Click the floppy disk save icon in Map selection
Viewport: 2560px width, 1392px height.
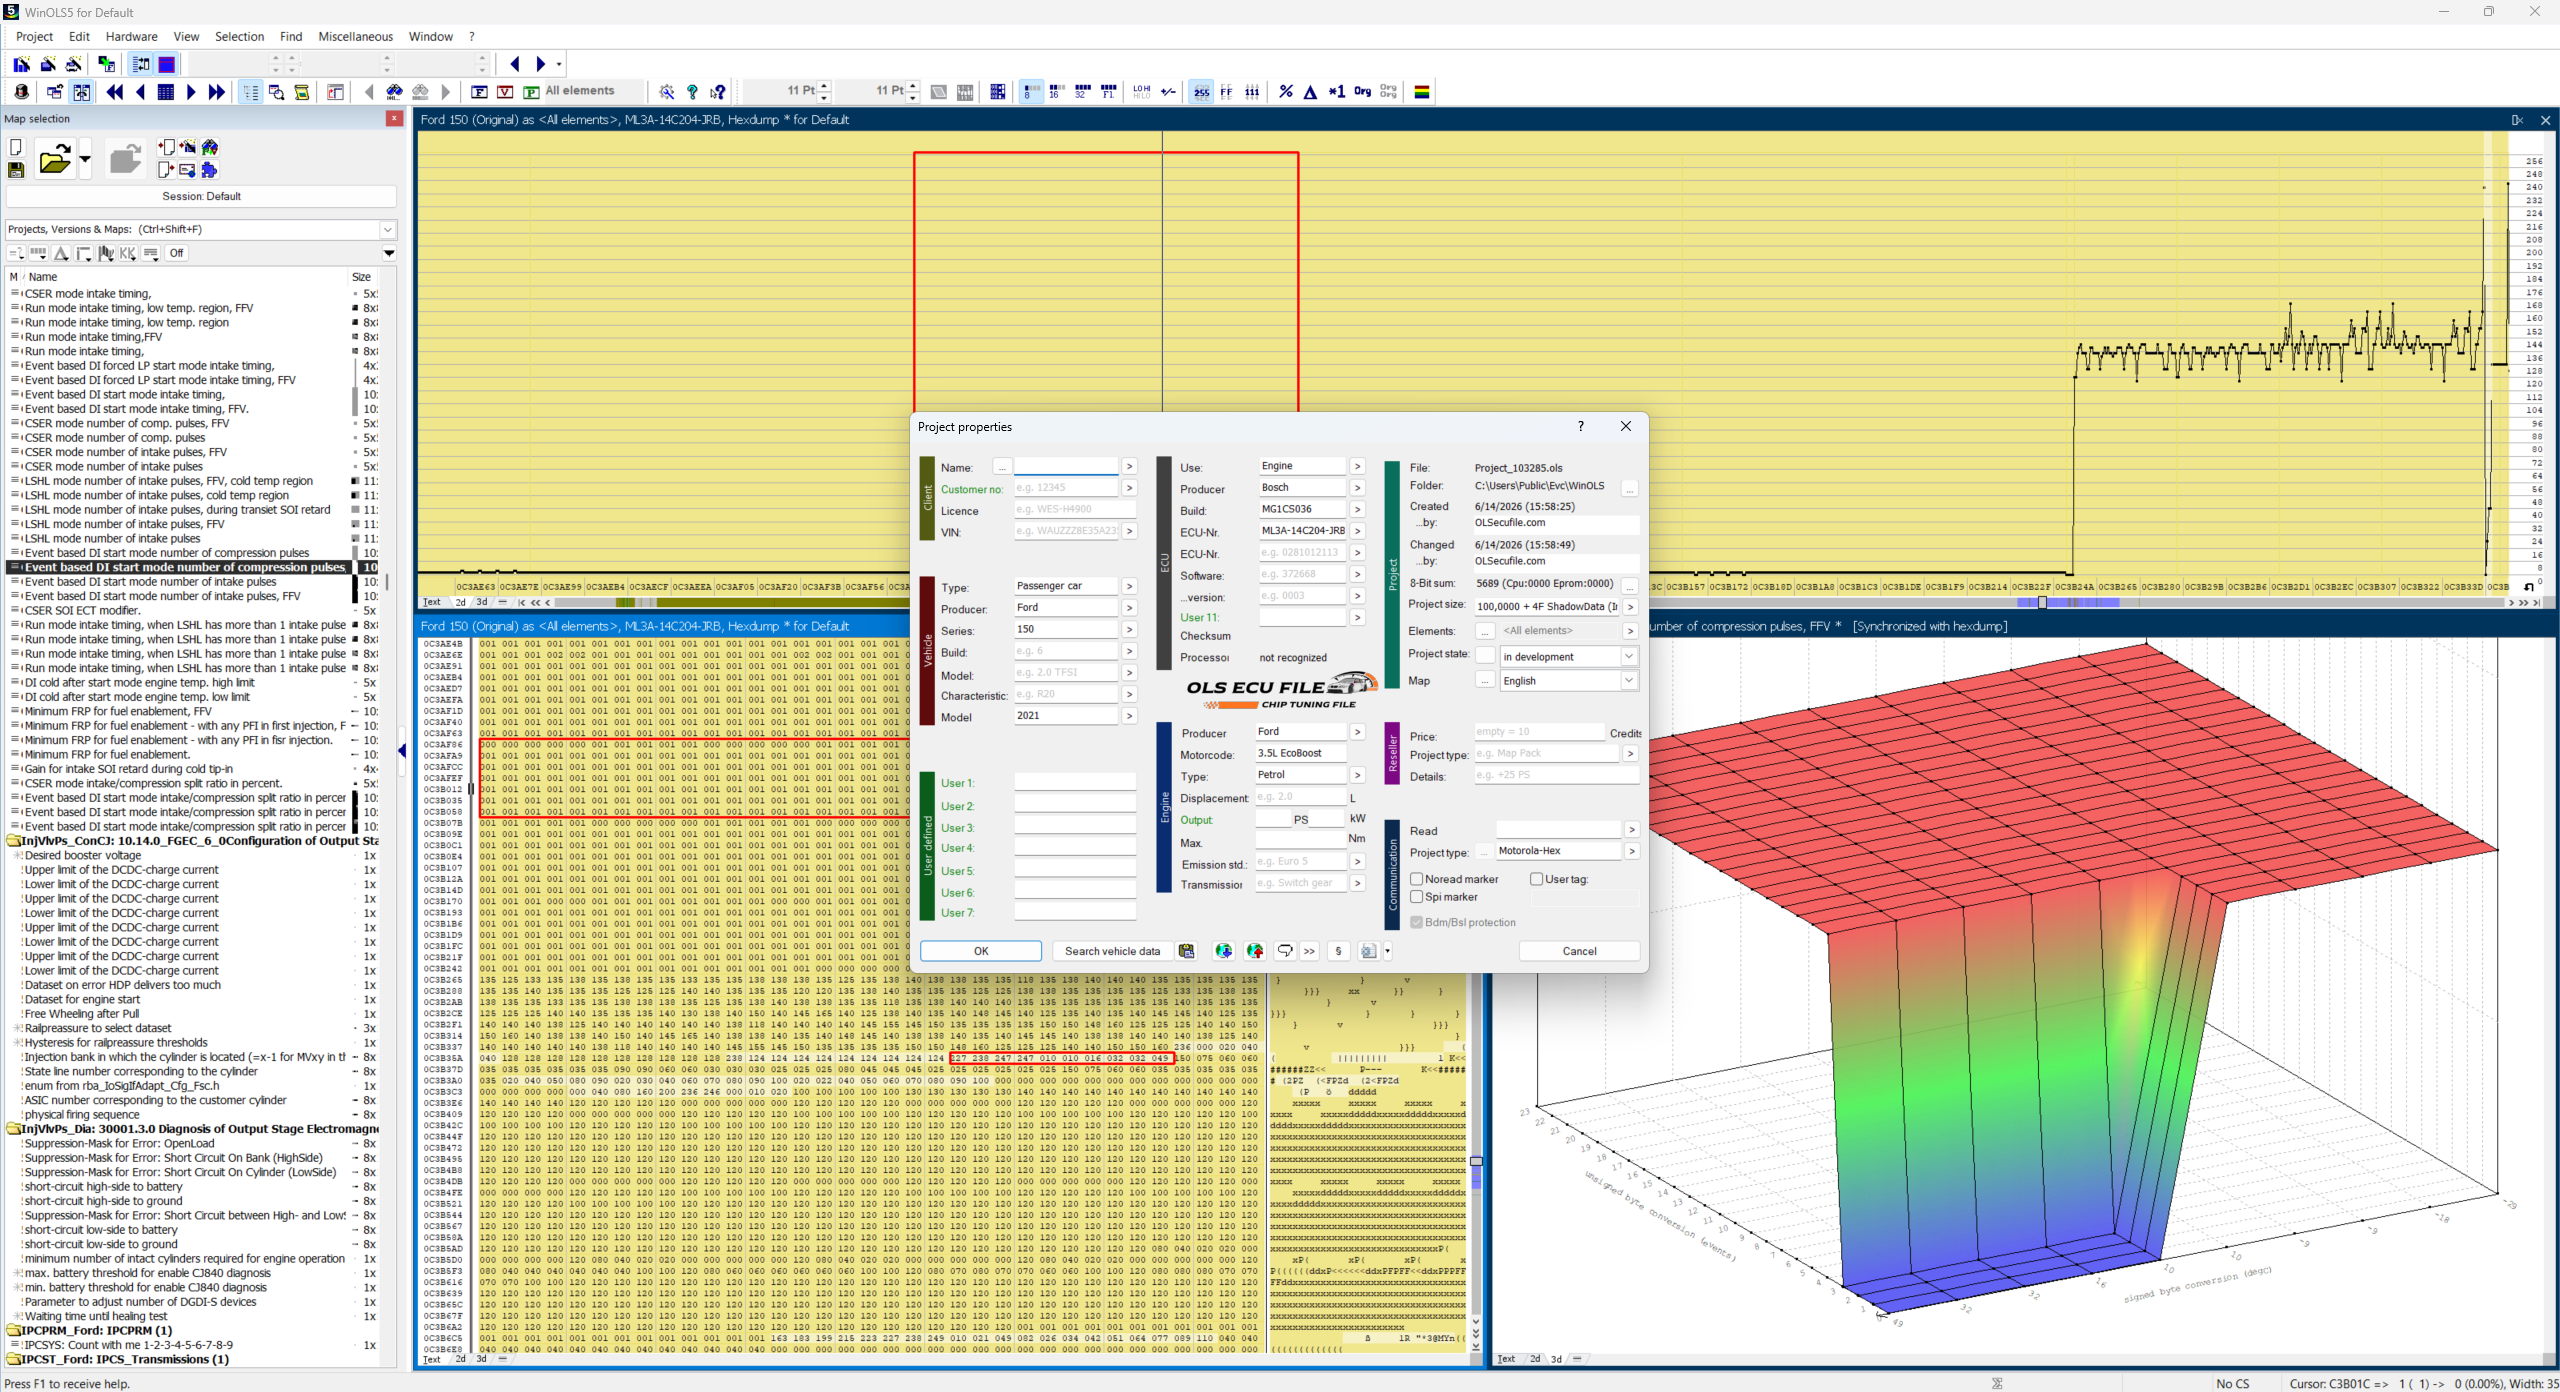tap(16, 170)
